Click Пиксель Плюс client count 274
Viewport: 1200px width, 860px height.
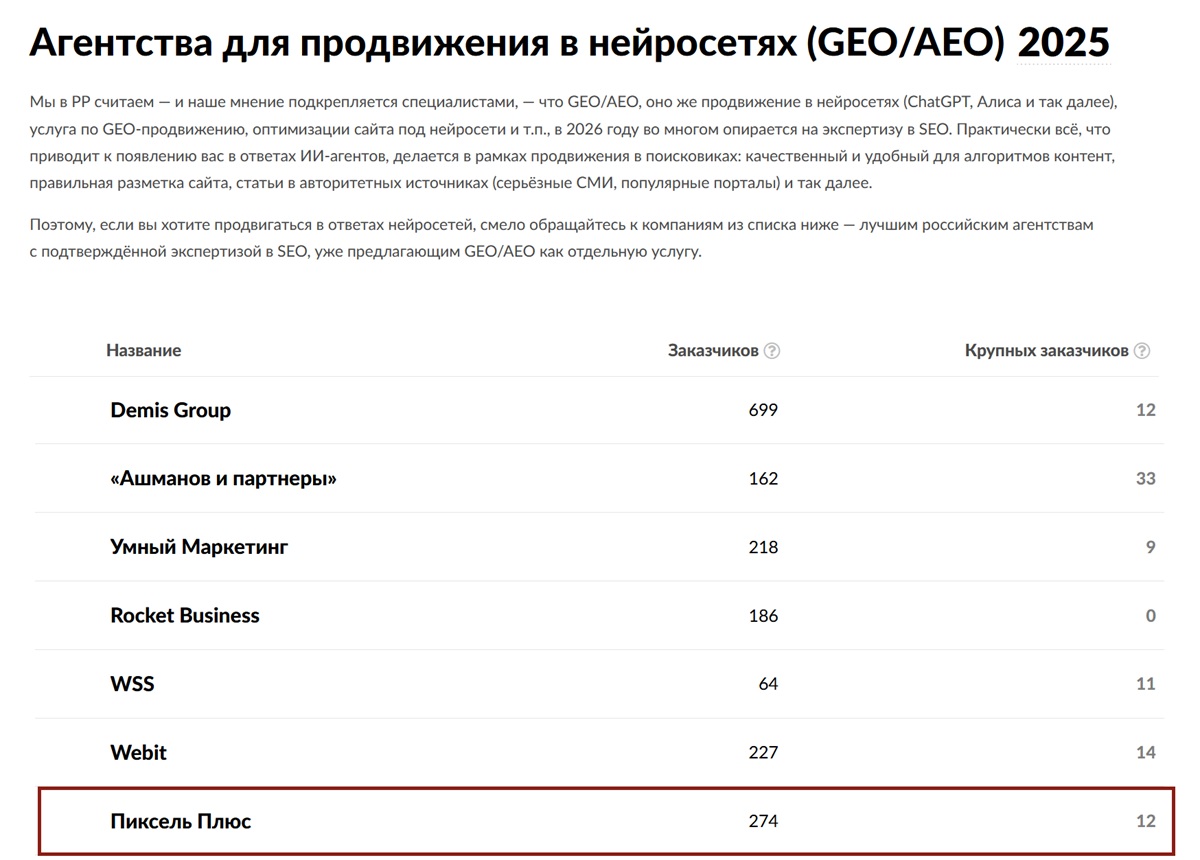tap(762, 822)
